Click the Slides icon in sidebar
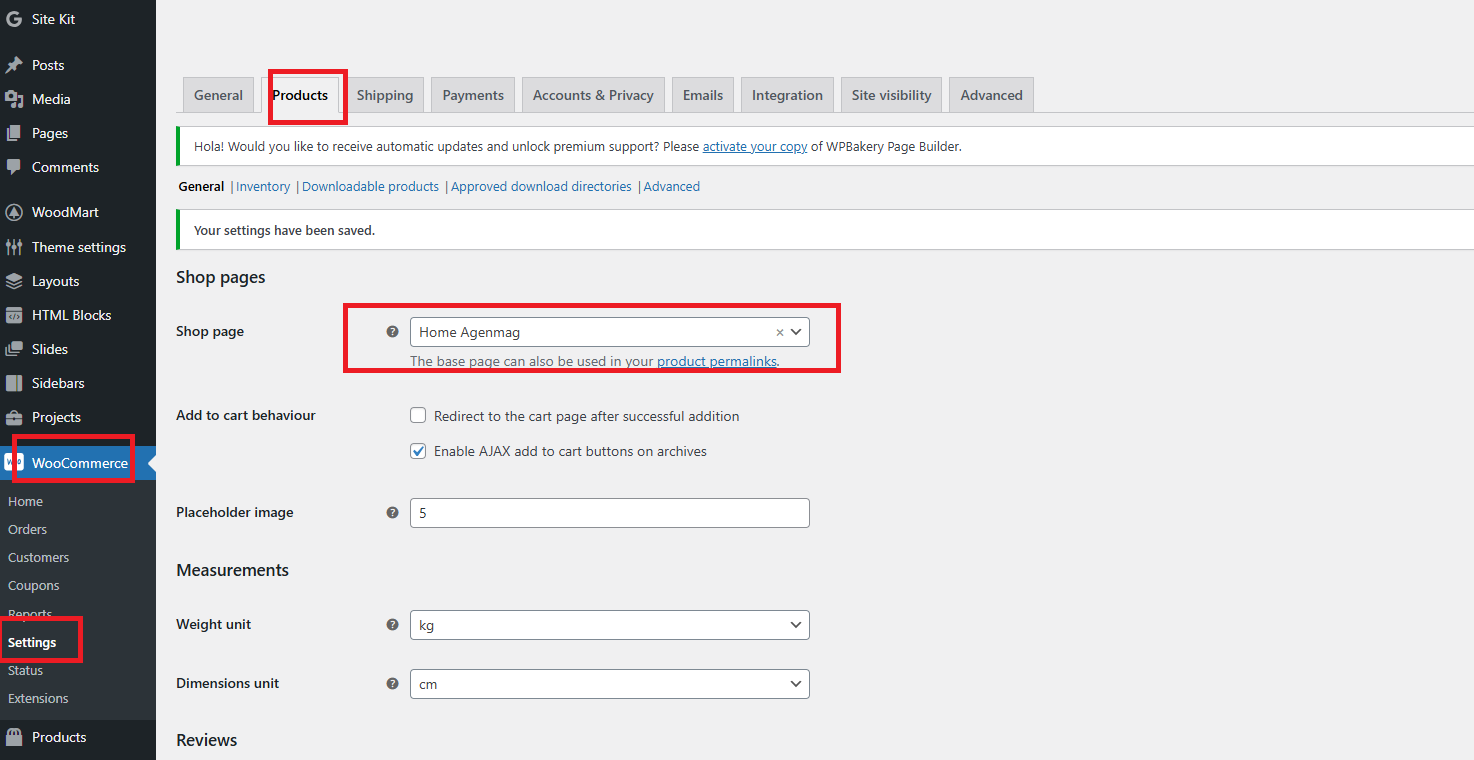 pyautogui.click(x=14, y=349)
